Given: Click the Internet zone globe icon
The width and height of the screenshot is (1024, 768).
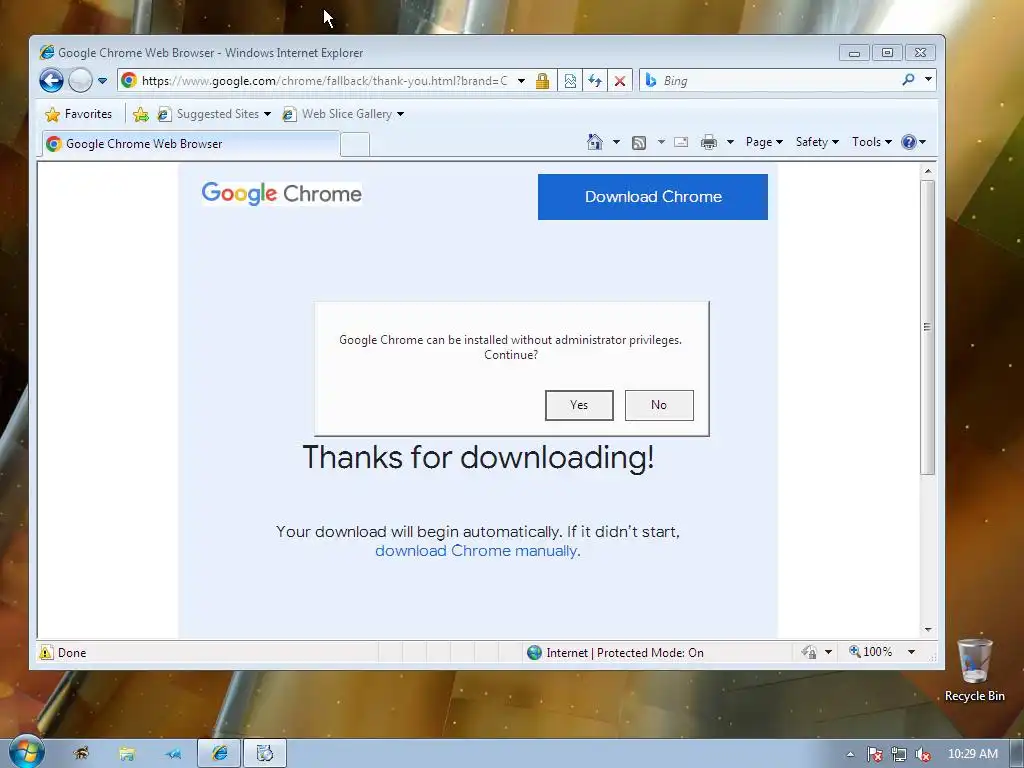Looking at the screenshot, I should point(534,652).
